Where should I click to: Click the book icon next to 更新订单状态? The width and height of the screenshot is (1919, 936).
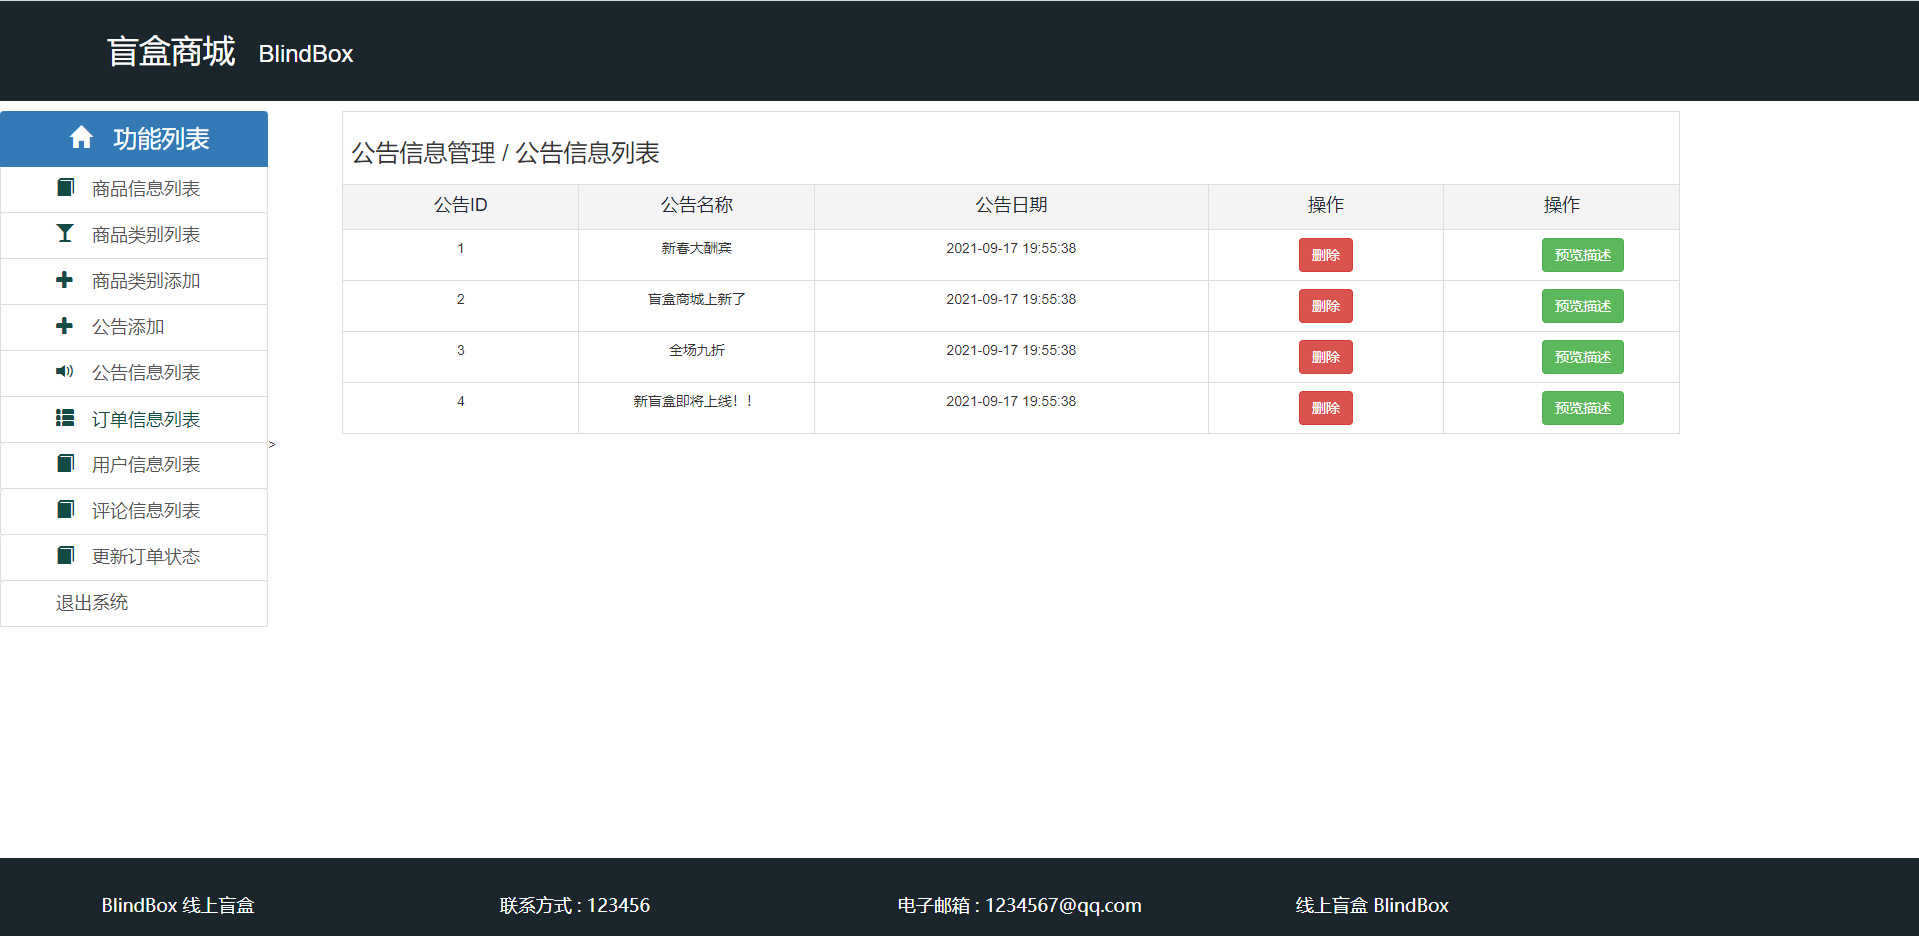[65, 555]
